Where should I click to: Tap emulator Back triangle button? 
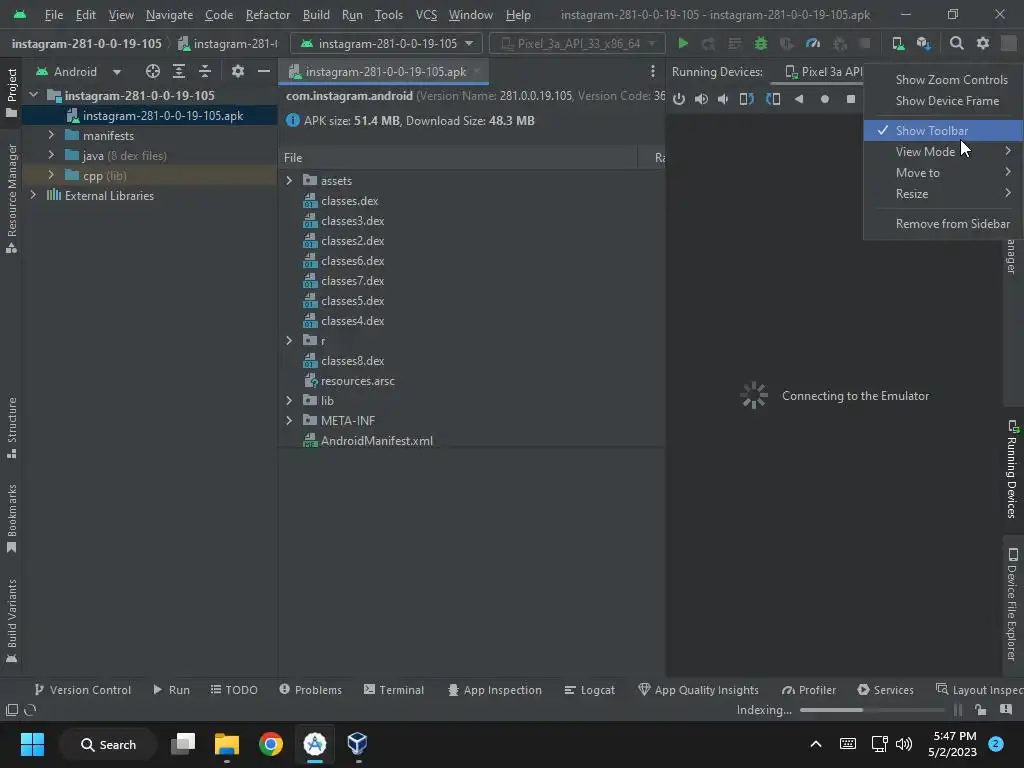pyautogui.click(x=799, y=99)
